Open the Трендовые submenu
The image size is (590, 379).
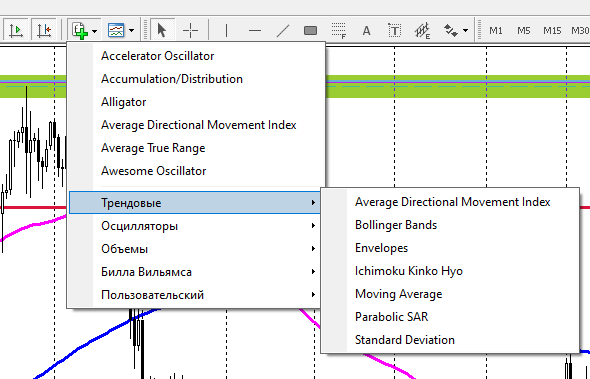(x=195, y=202)
